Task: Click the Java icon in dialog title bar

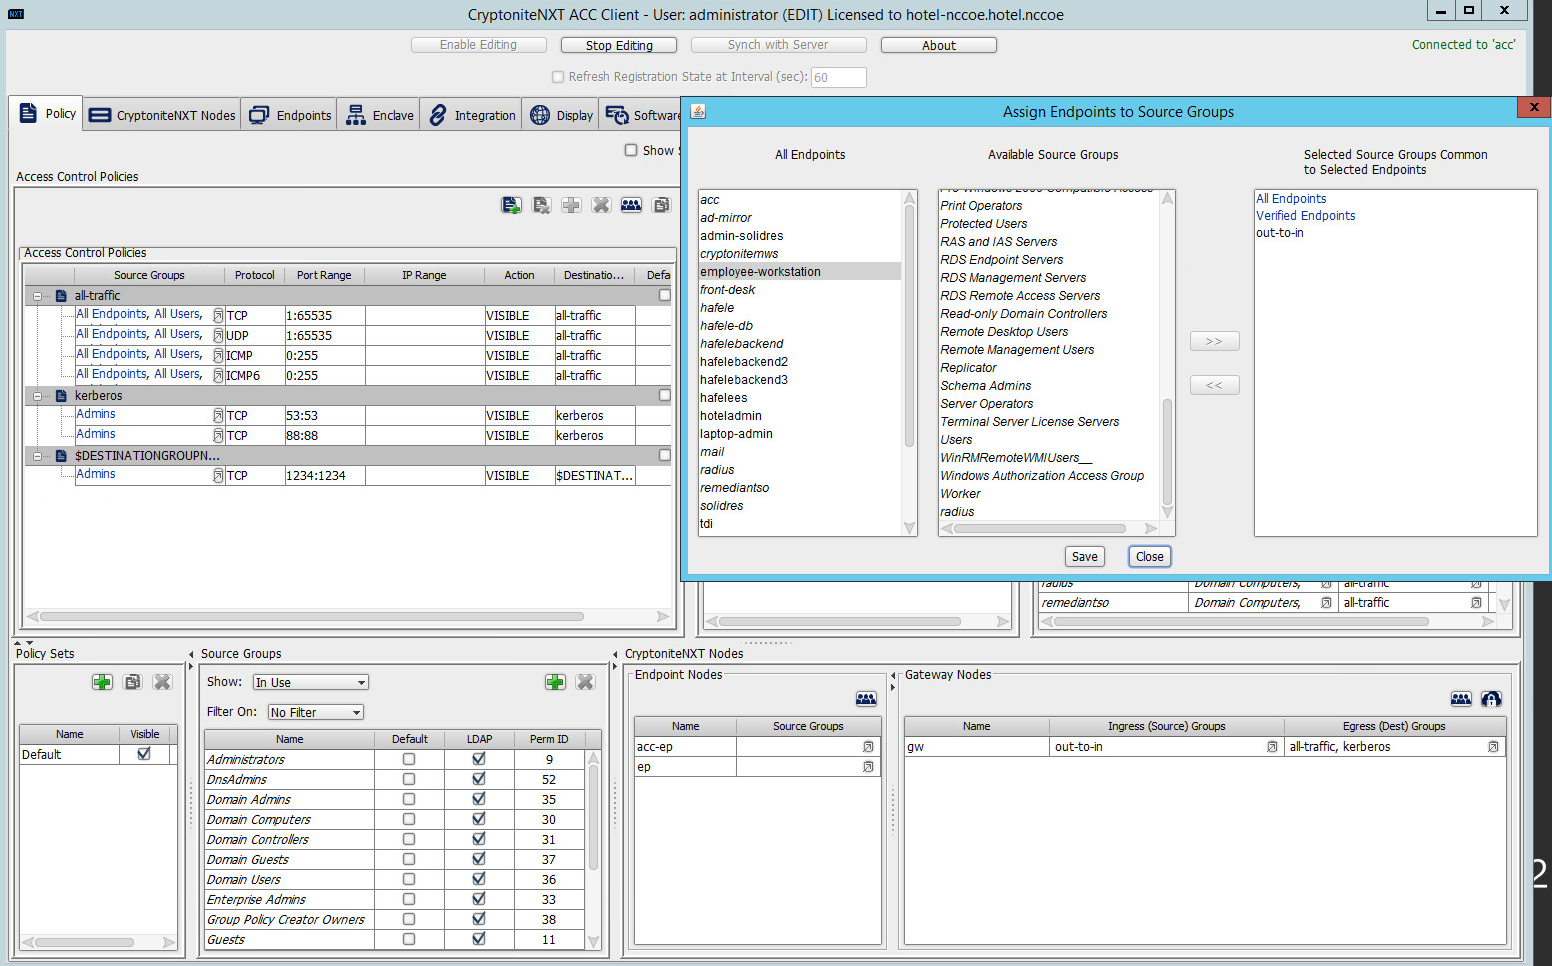Action: coord(698,111)
